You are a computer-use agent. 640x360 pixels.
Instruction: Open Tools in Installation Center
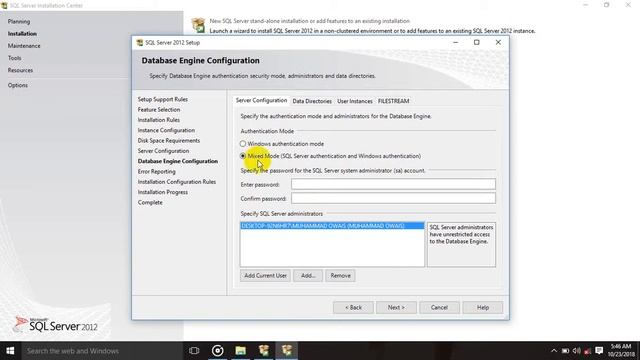[14, 58]
